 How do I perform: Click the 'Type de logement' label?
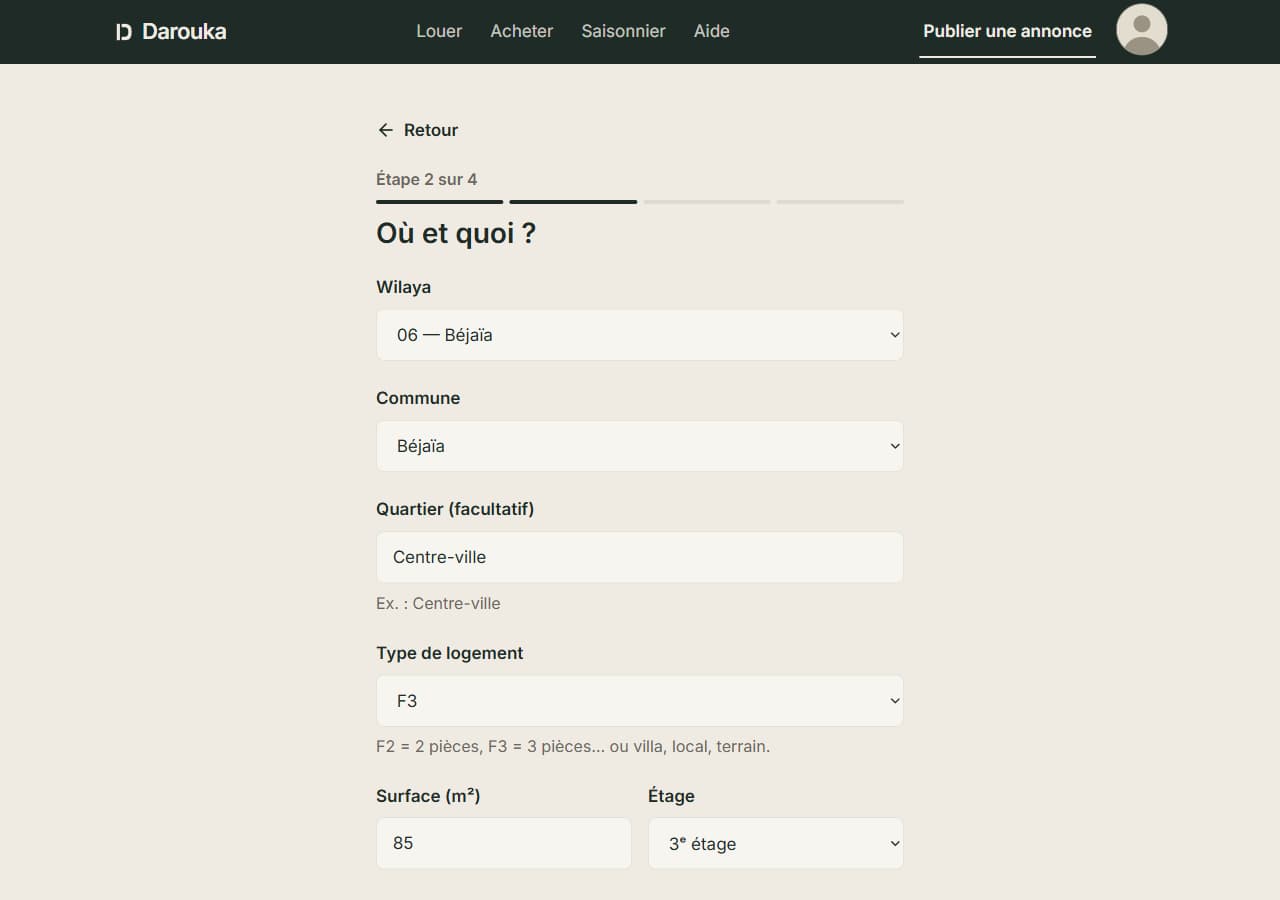click(x=450, y=653)
